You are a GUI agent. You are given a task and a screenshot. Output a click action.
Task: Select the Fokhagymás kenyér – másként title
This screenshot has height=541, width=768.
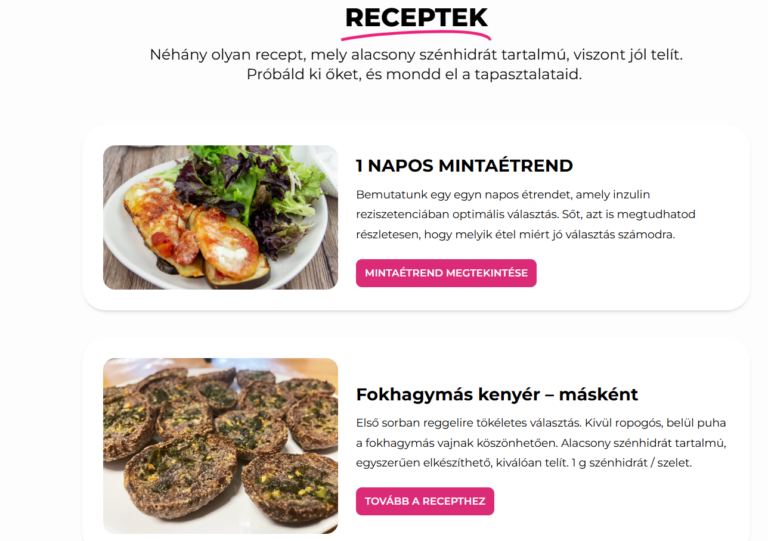[497, 394]
